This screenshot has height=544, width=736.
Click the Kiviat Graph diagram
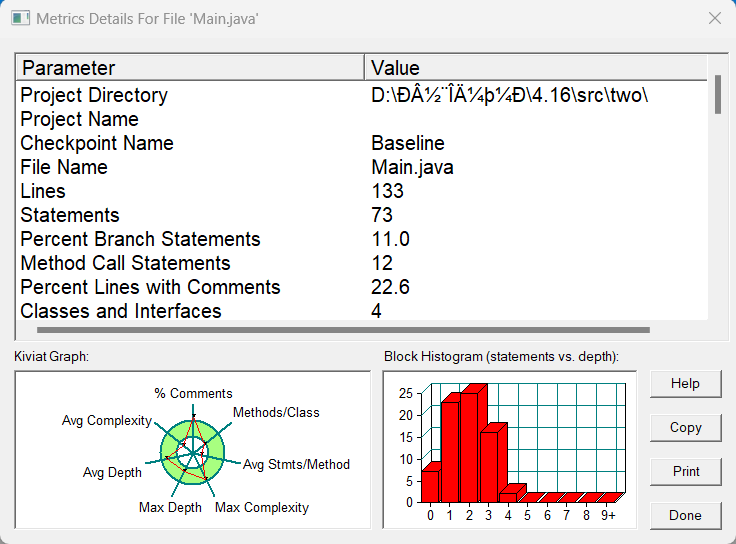point(192,450)
